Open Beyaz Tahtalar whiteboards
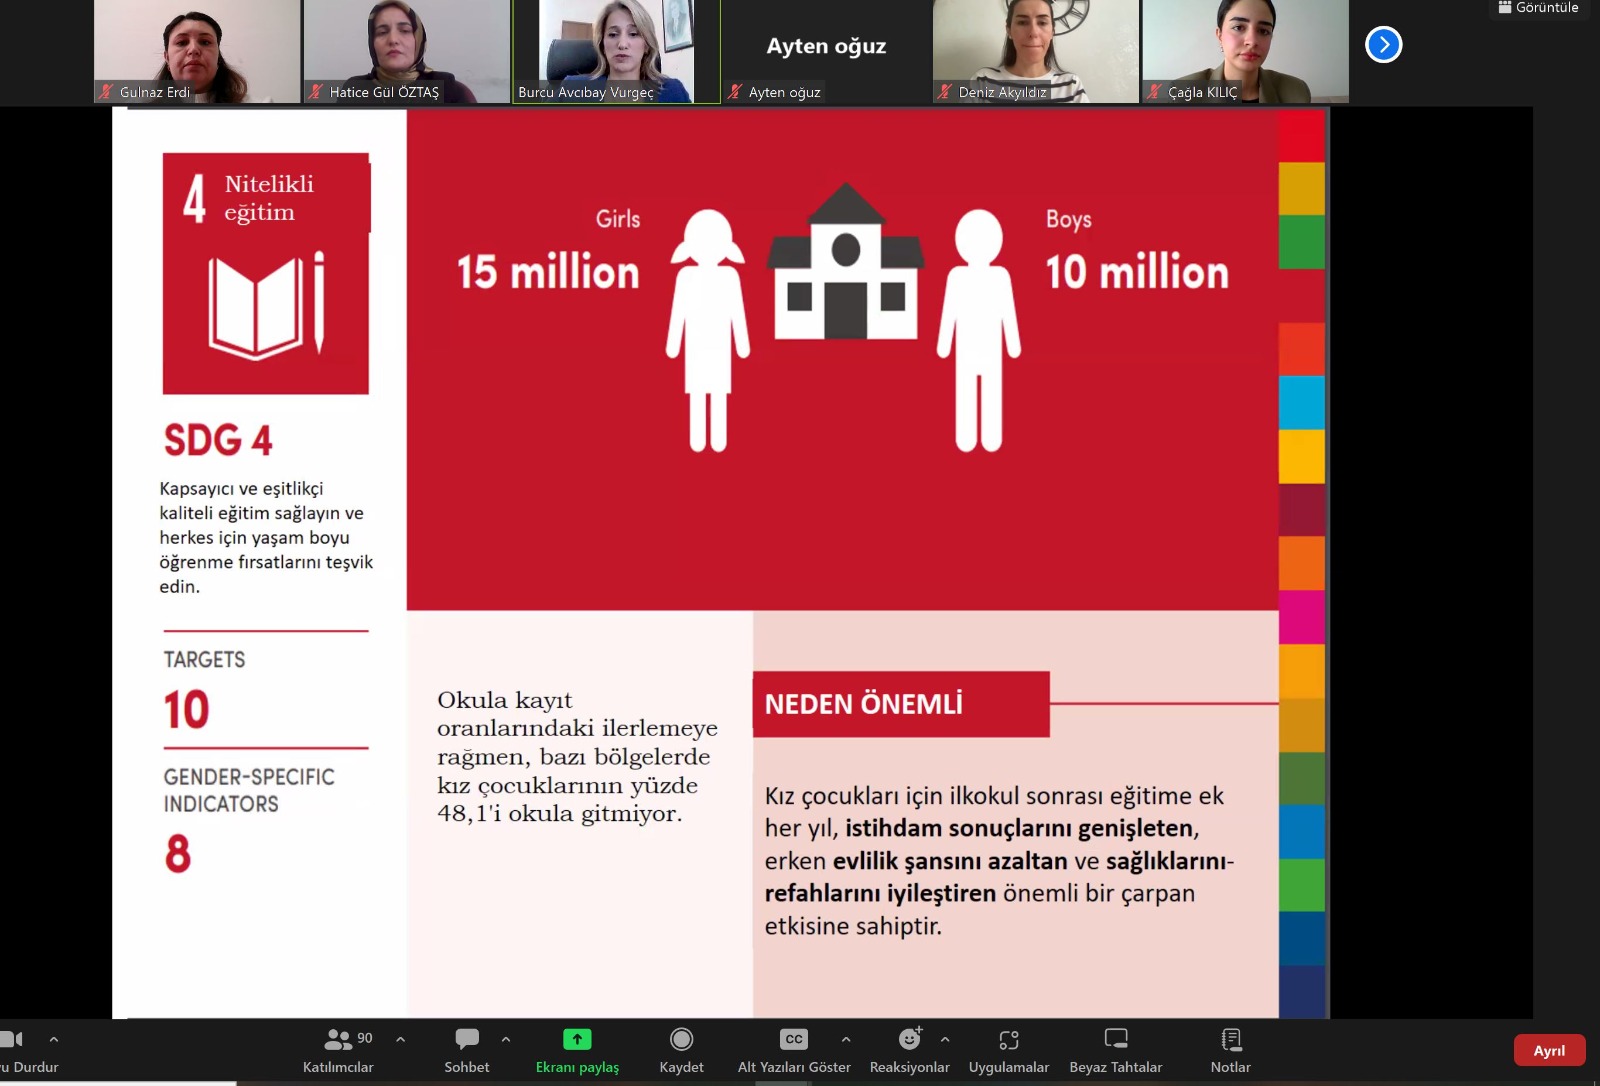The width and height of the screenshot is (1600, 1086). point(1115,1050)
